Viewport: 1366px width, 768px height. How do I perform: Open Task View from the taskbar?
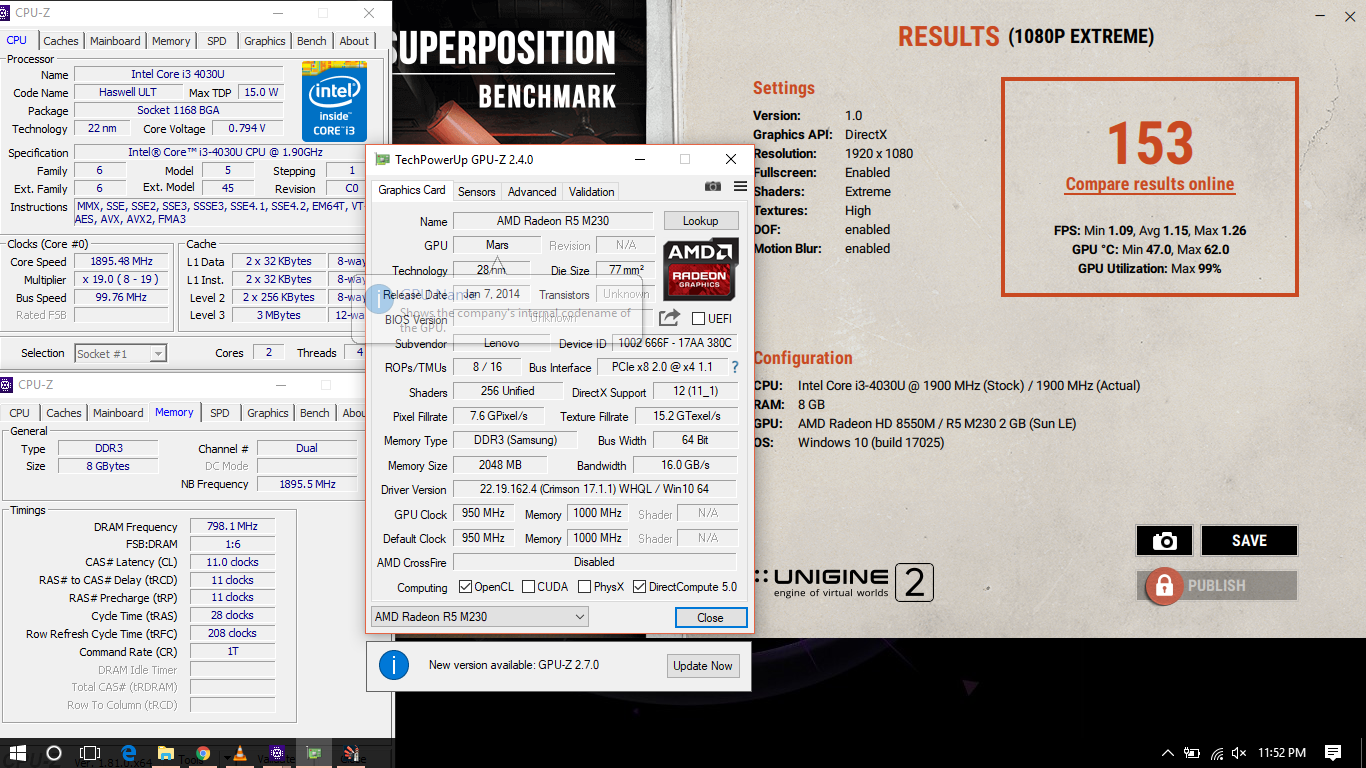coord(90,753)
